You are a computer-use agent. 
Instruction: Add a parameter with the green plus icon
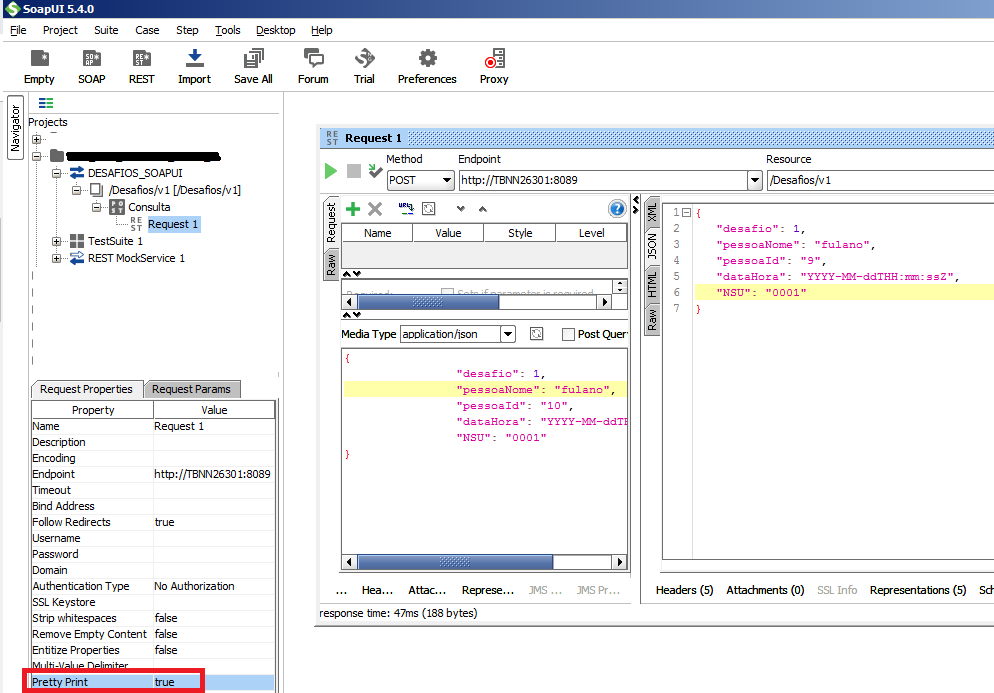(x=353, y=209)
